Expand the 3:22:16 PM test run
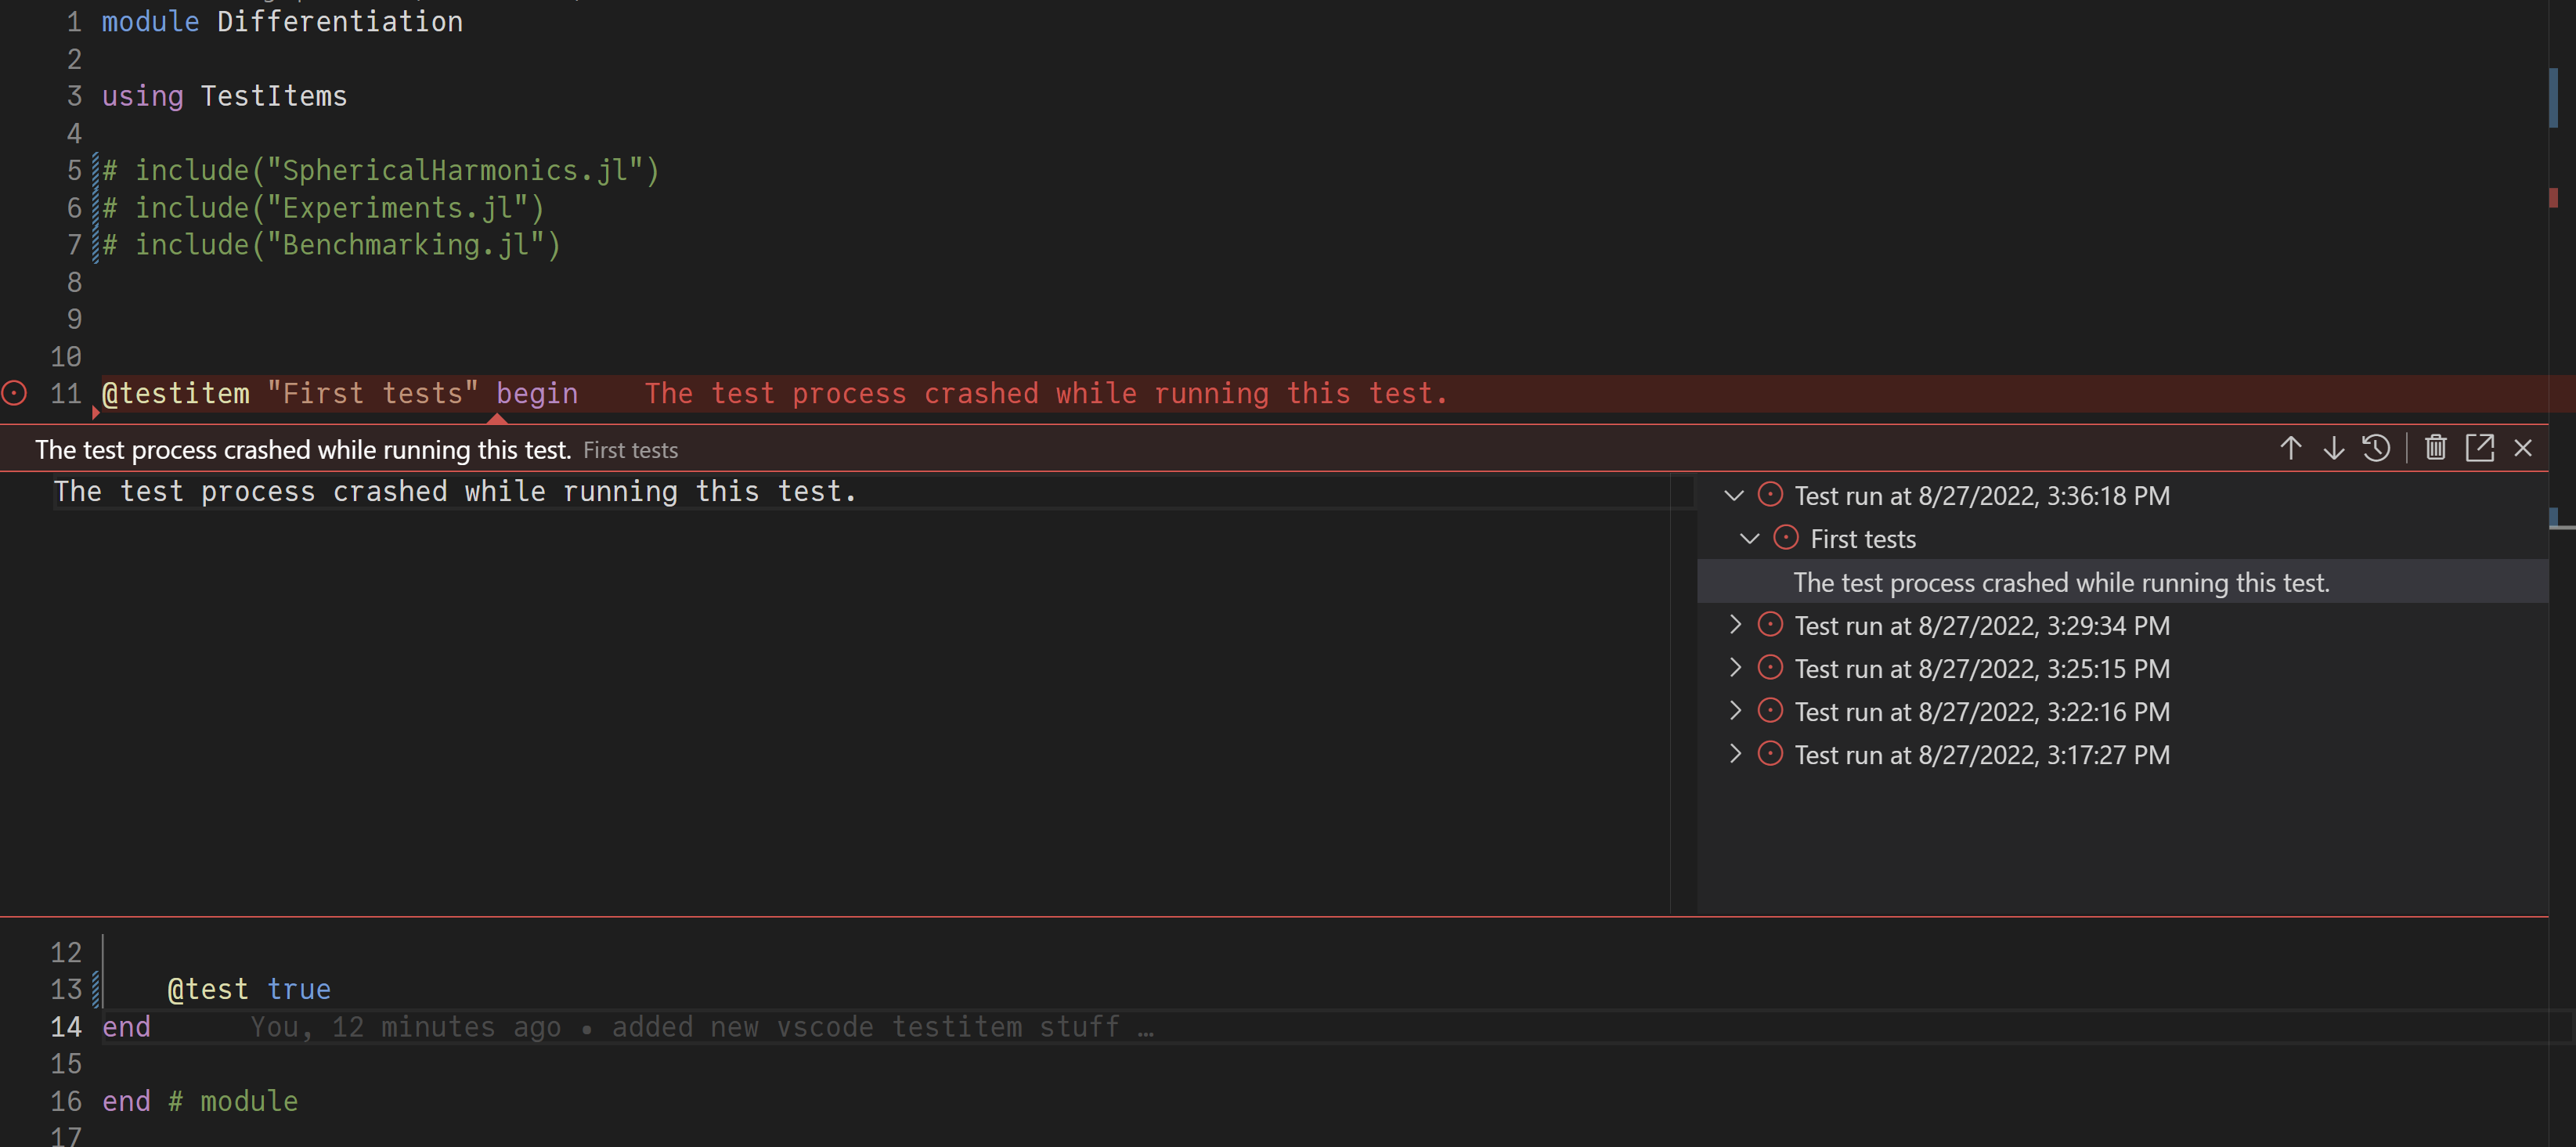Viewport: 2576px width, 1147px height. click(x=1735, y=711)
